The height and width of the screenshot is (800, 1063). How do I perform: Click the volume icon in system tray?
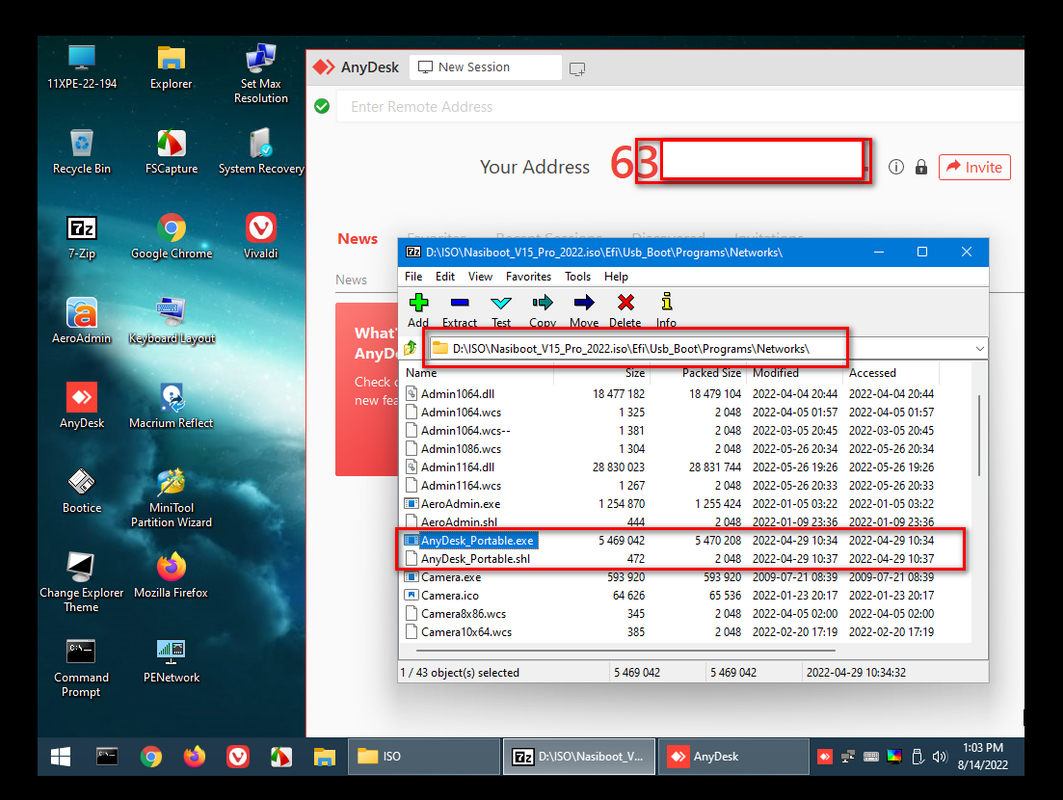[x=939, y=757]
